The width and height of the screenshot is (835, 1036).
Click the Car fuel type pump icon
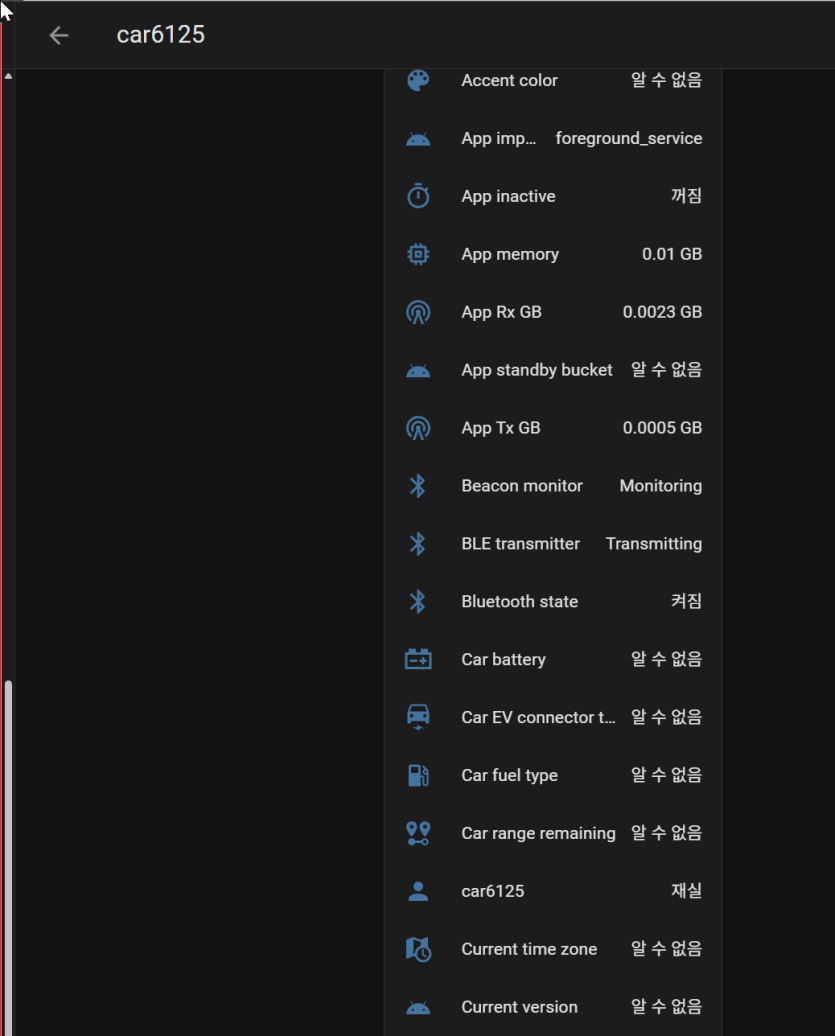[x=418, y=775]
